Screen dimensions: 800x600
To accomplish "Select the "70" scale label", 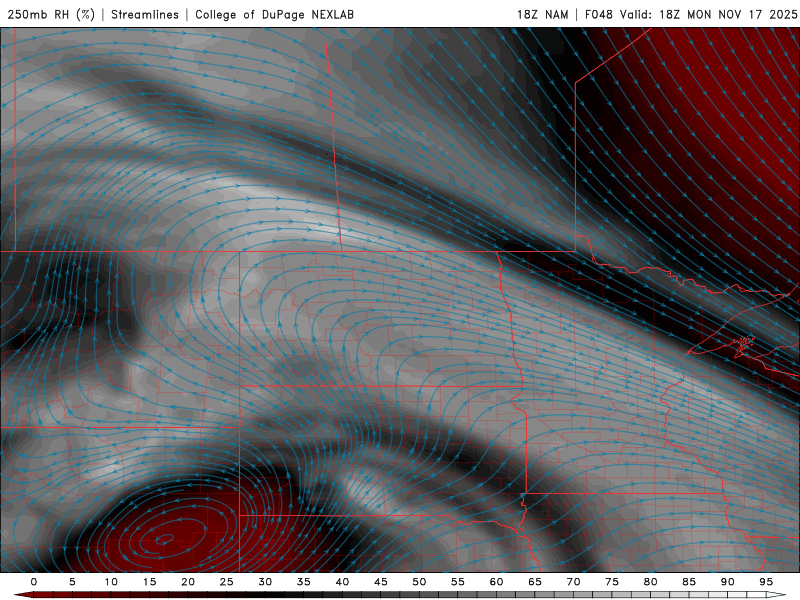I will coord(573,582).
